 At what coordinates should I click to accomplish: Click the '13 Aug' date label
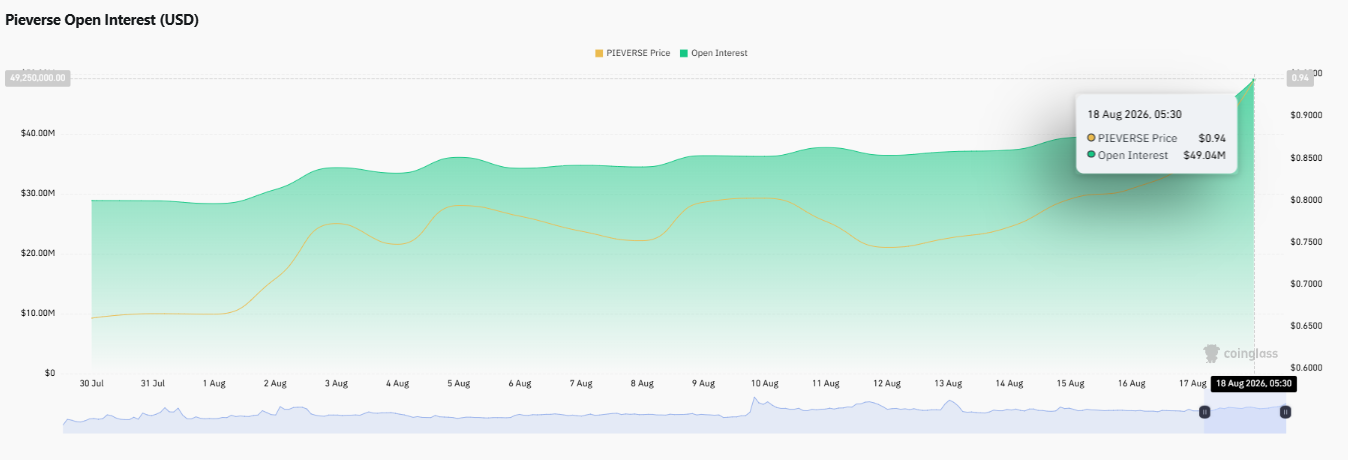point(947,383)
